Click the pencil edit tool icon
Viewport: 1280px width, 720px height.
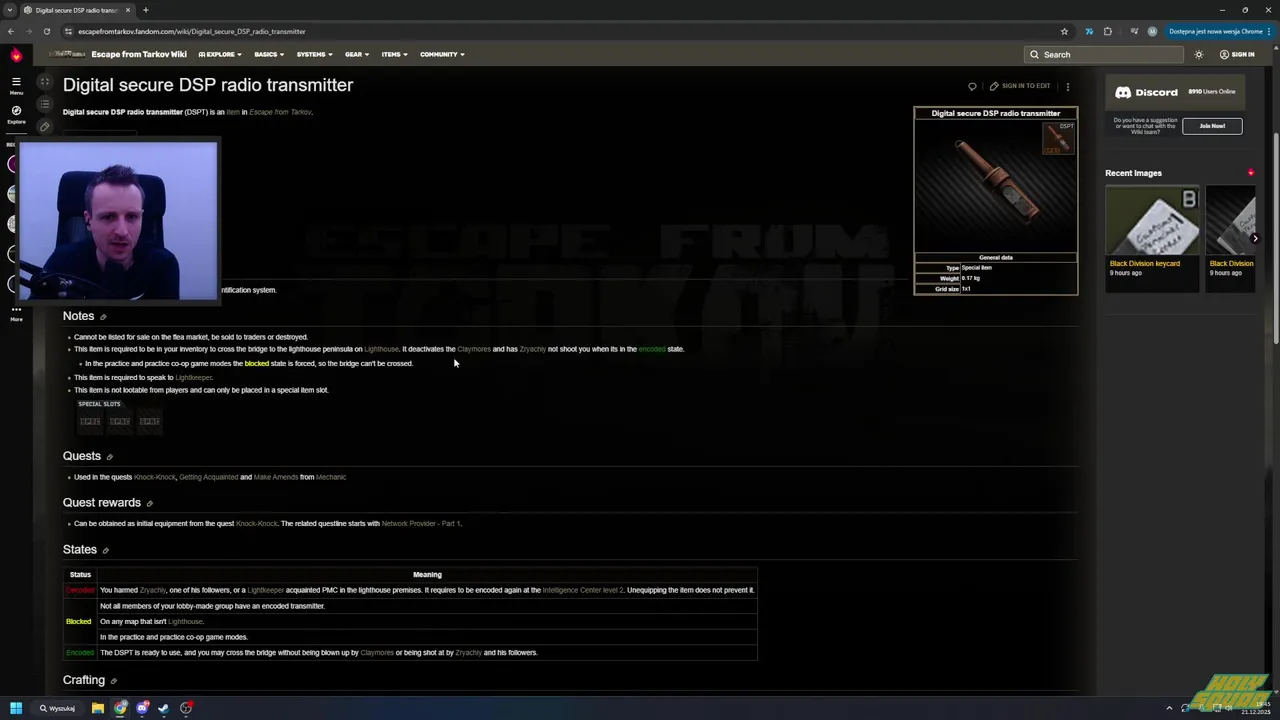coord(44,127)
